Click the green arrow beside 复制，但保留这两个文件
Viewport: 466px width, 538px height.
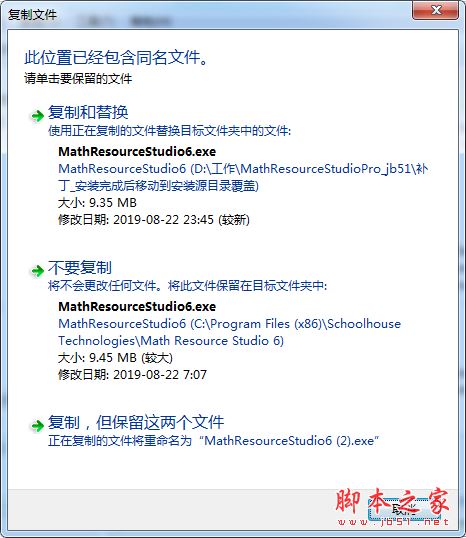37,425
